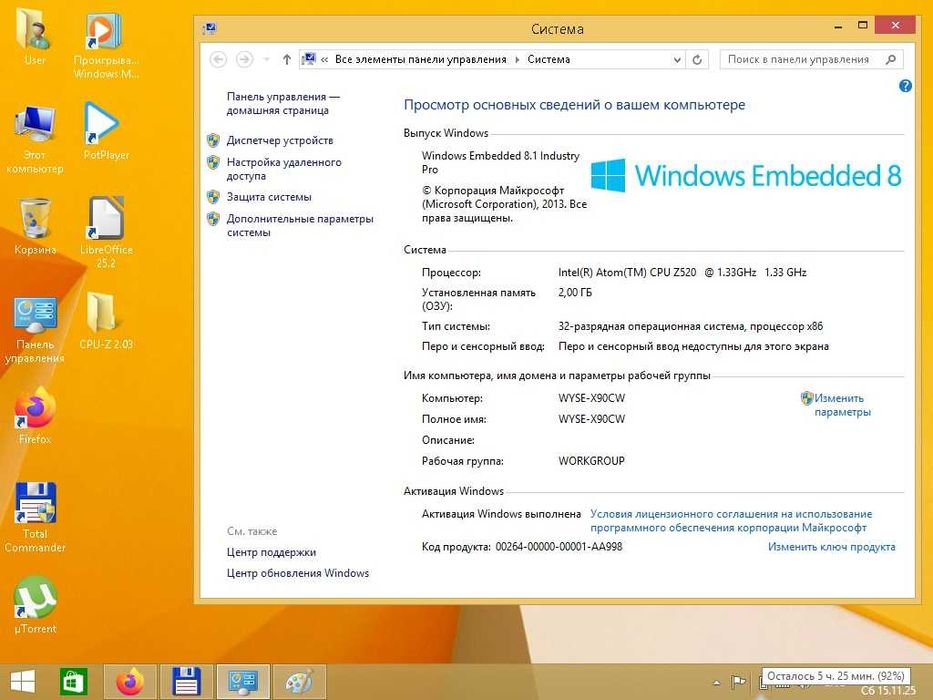Open the Paint taskbar icon

299,682
